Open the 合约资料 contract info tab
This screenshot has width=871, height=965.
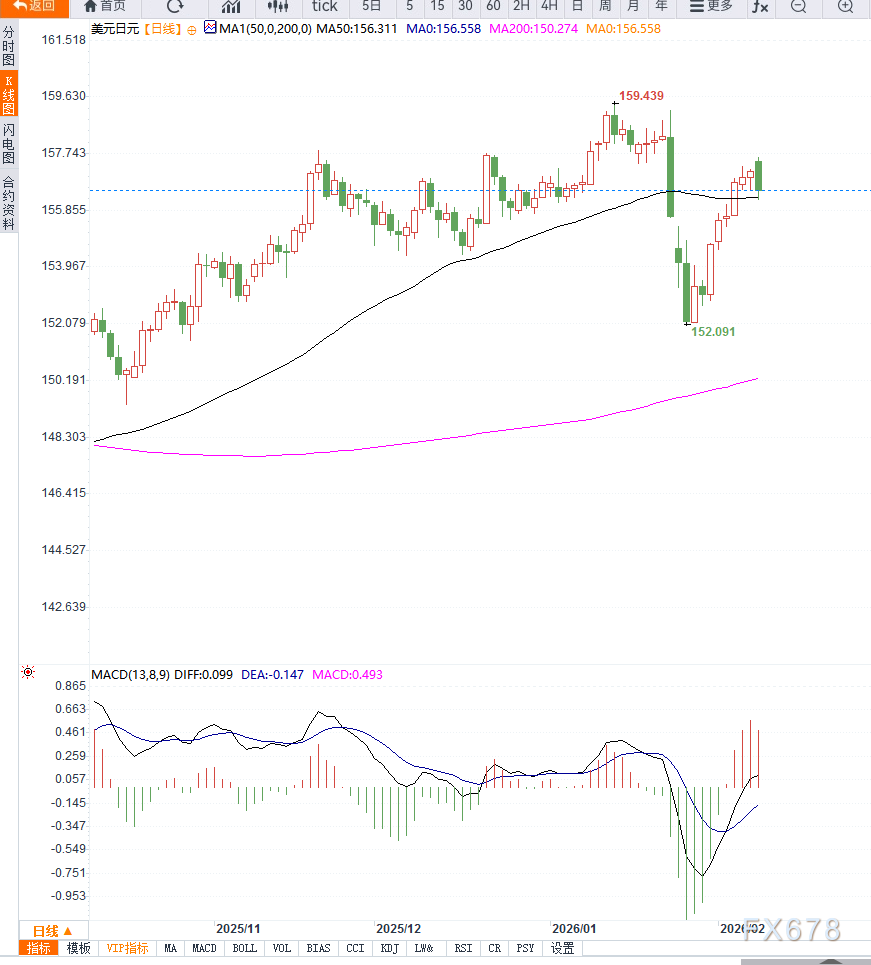tap(9, 203)
